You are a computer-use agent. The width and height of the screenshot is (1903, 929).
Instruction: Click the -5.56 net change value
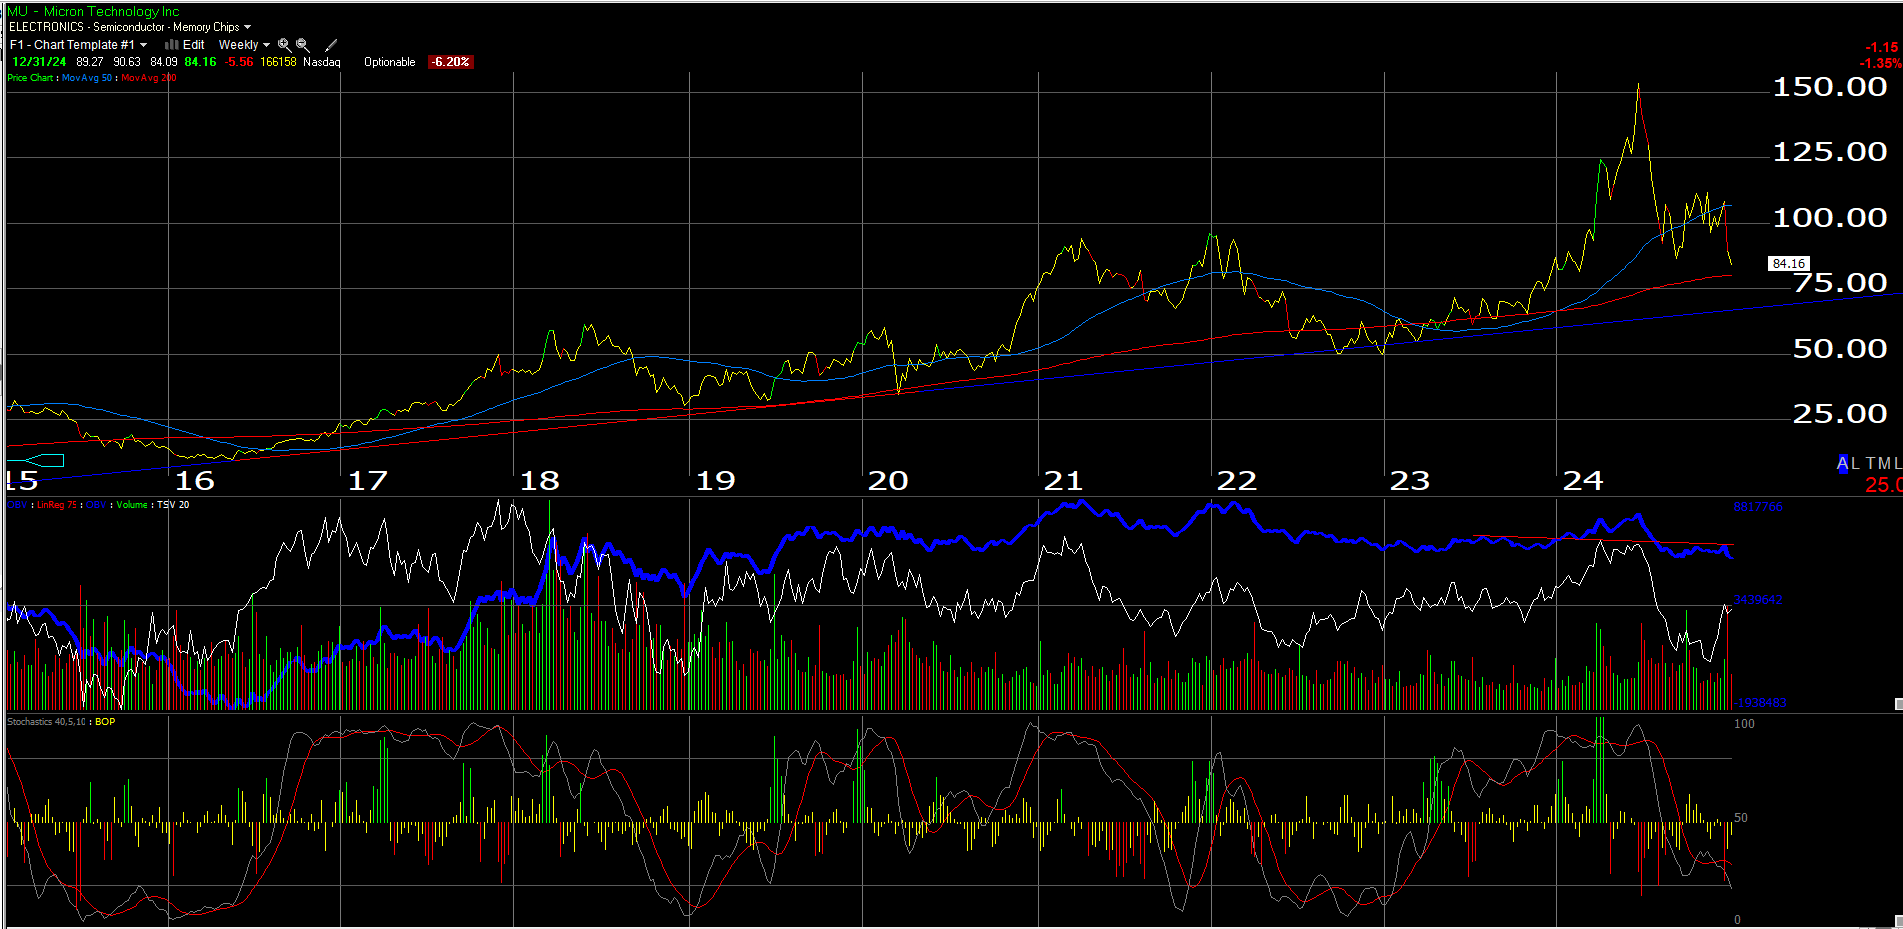click(239, 62)
